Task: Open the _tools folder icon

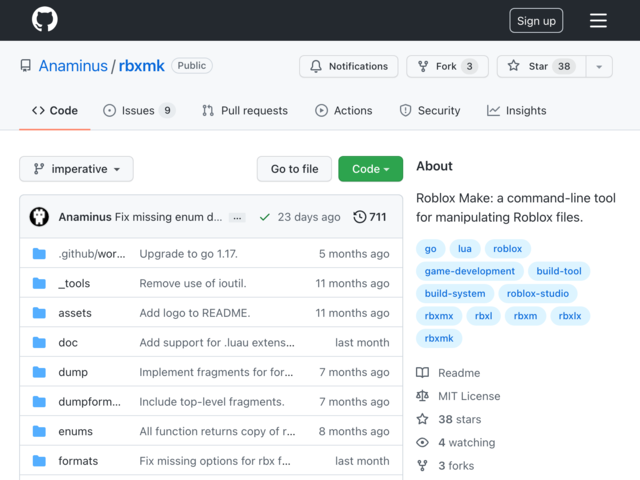Action: pos(39,283)
